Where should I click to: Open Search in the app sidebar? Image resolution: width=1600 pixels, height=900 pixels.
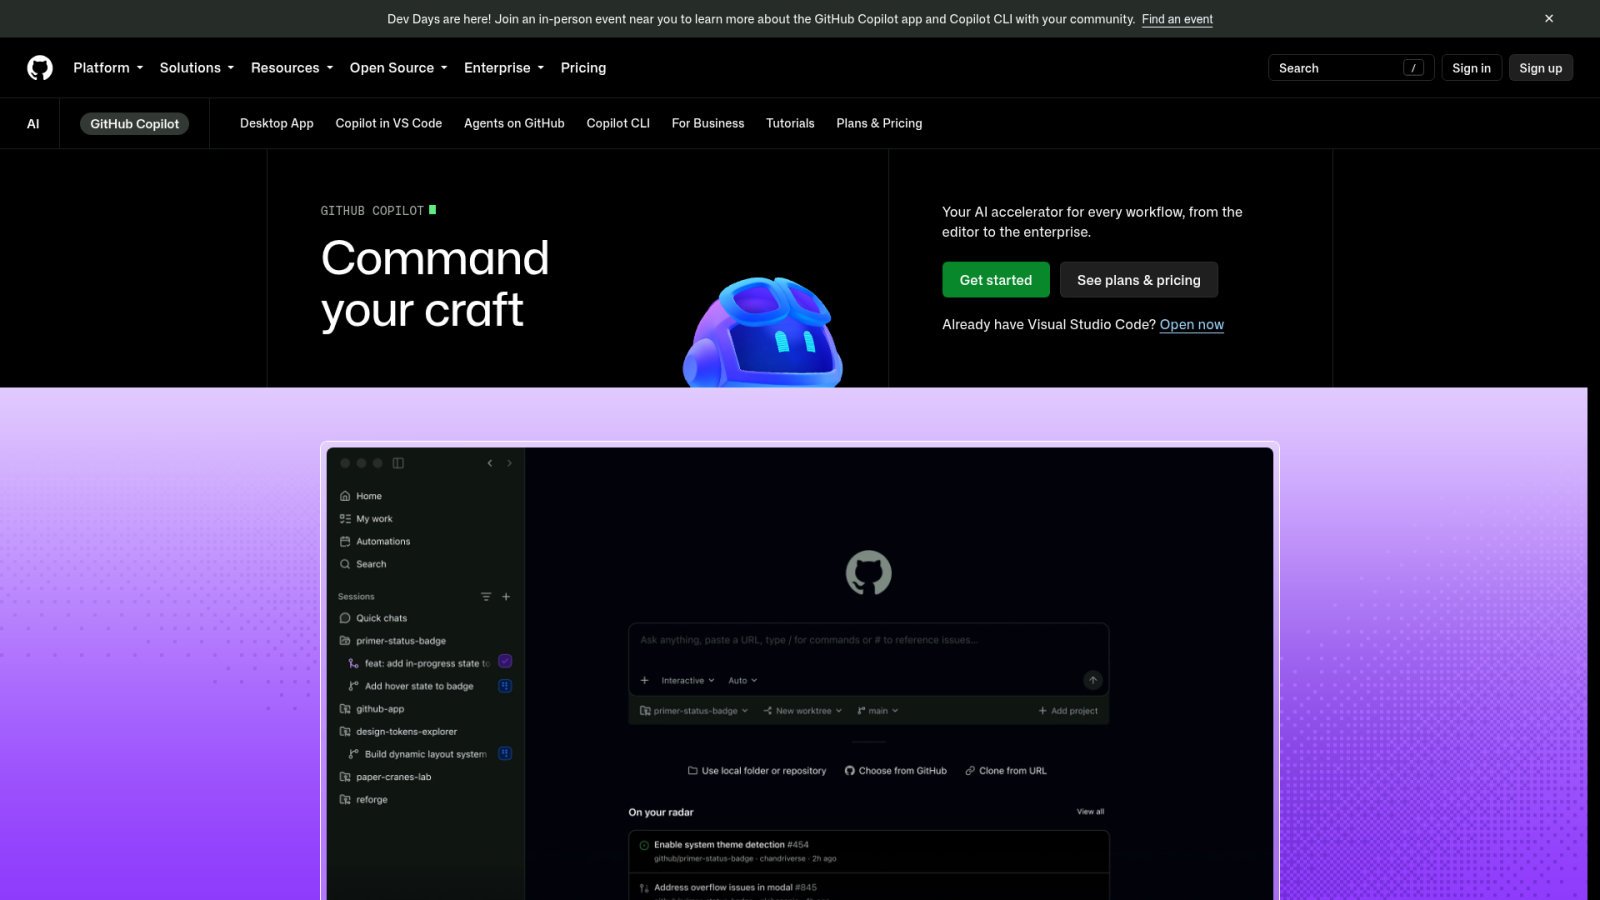[363, 564]
